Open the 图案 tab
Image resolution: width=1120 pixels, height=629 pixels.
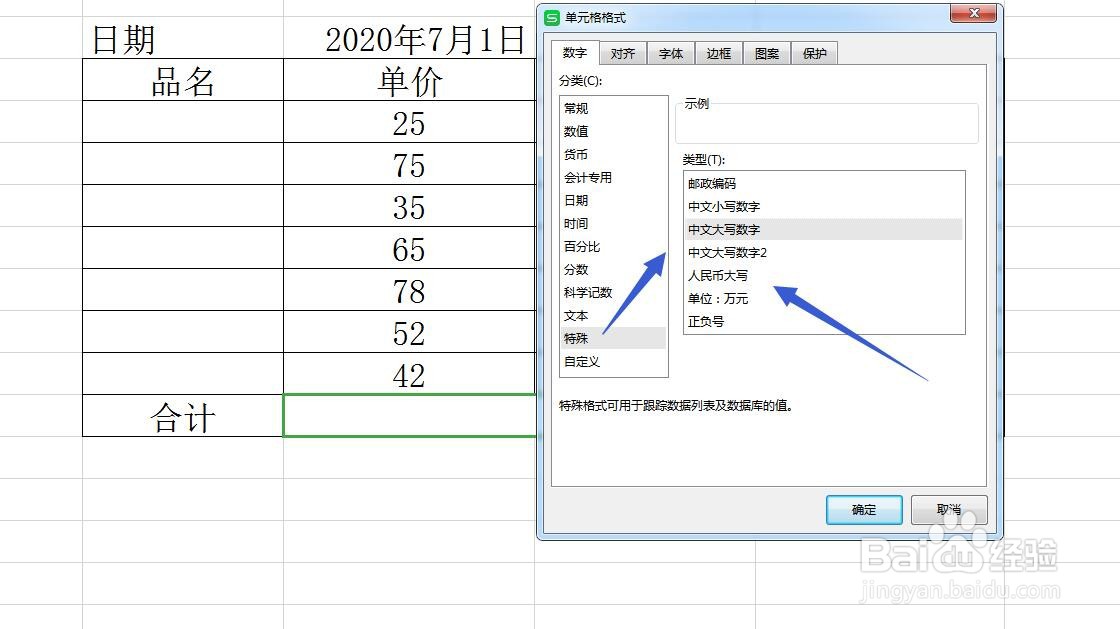767,53
